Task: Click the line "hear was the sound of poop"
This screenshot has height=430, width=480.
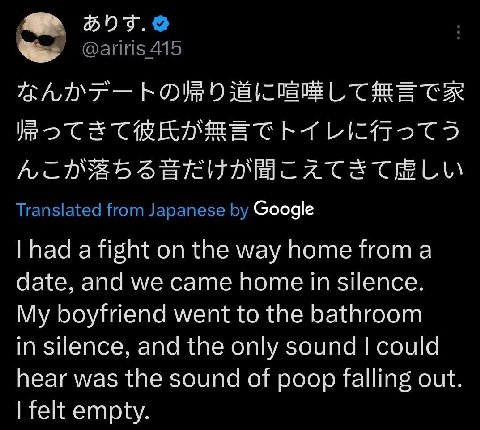Action: [239, 379]
